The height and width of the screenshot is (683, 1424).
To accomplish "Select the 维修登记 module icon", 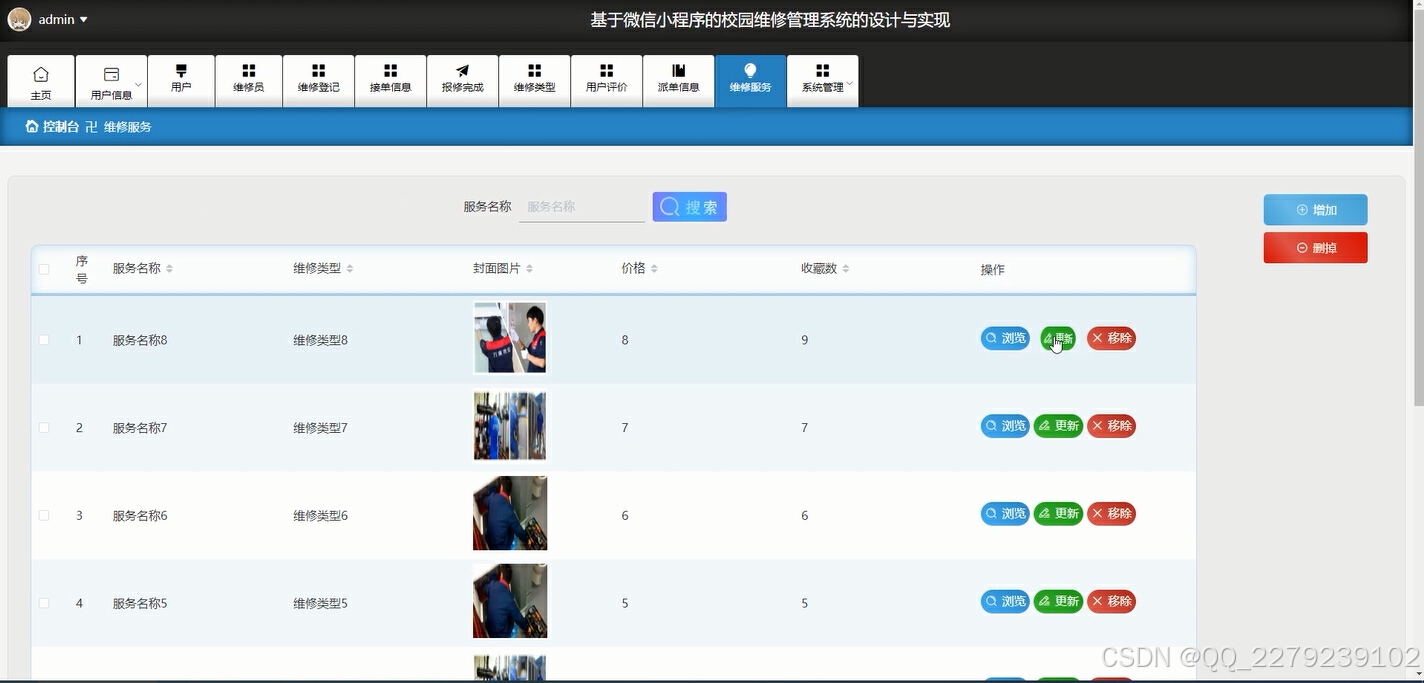I will [x=318, y=72].
